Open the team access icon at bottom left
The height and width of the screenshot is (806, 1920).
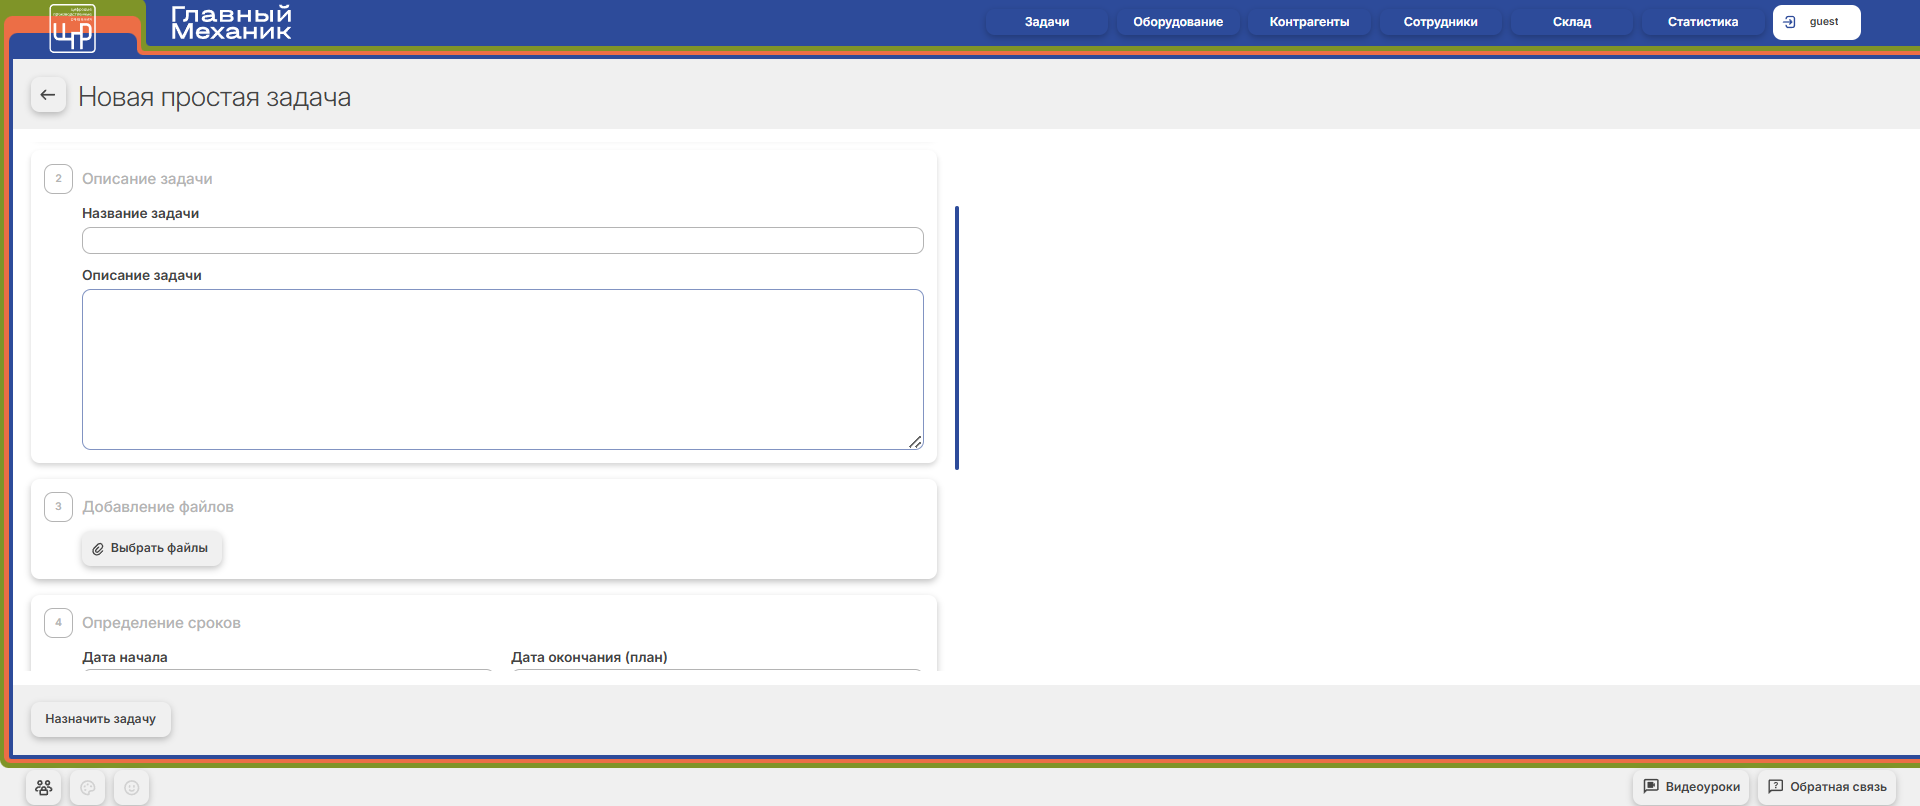[x=44, y=787]
